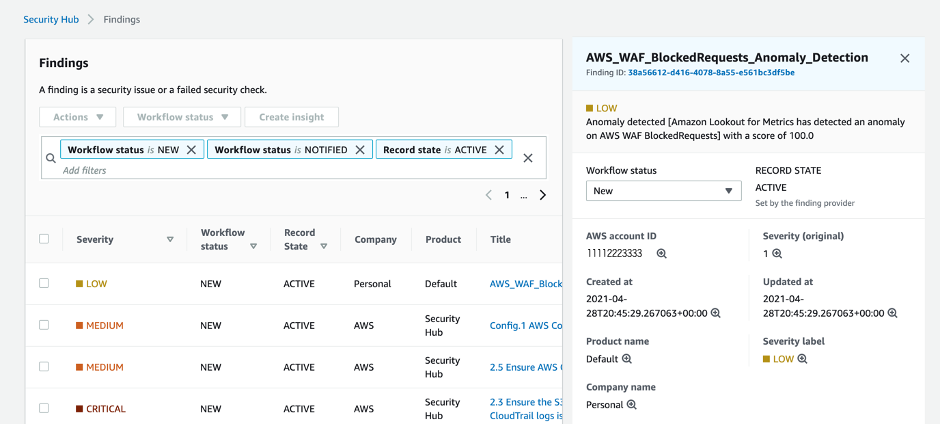This screenshot has height=424, width=941.
Task: Filter by Company name Personal magnifier
Action: 631,404
